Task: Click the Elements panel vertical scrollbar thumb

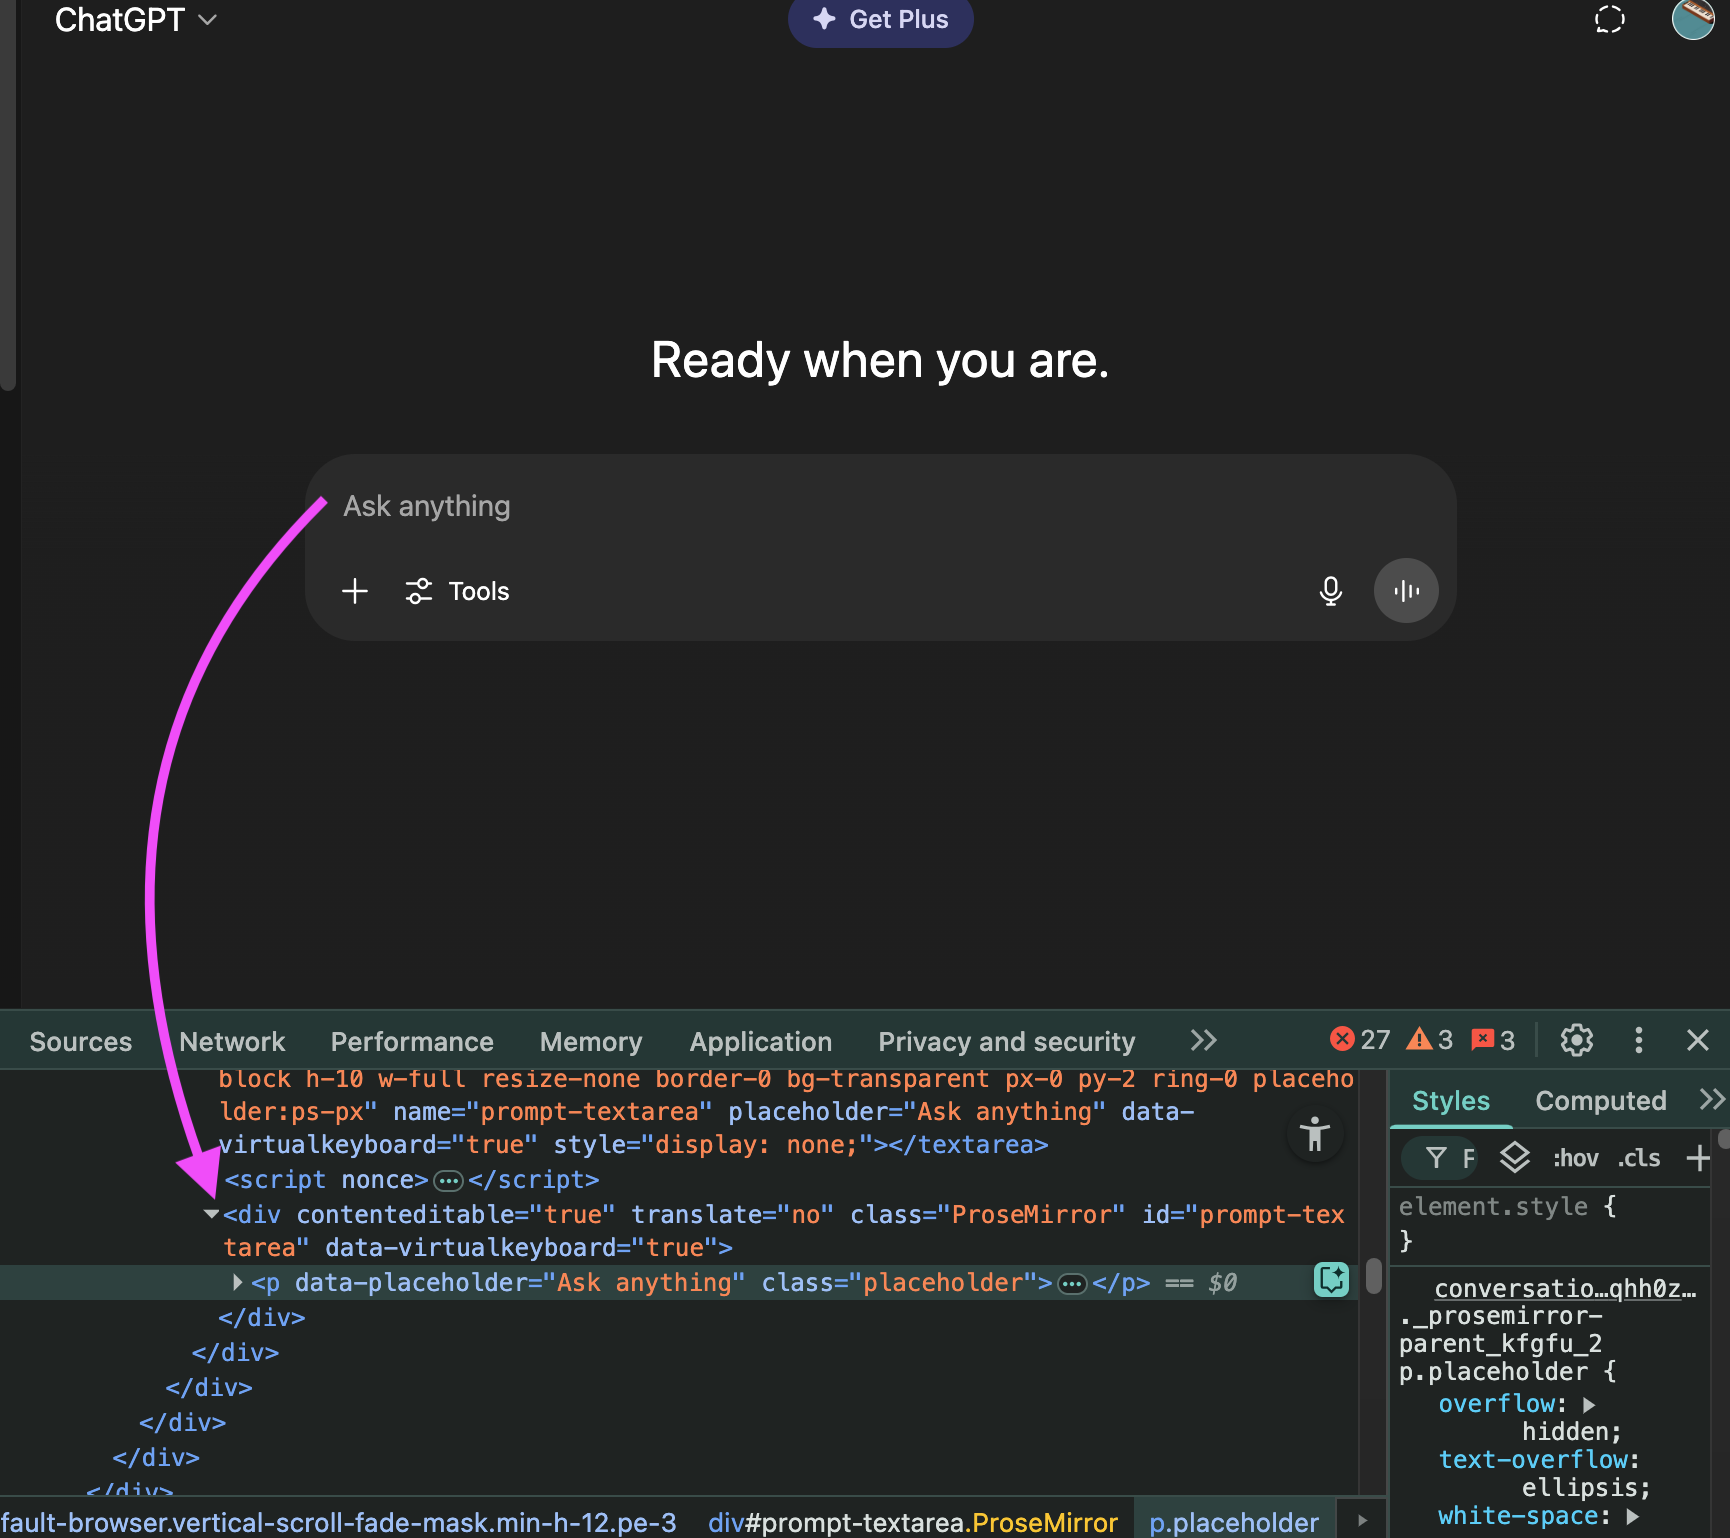Action: tap(1374, 1275)
